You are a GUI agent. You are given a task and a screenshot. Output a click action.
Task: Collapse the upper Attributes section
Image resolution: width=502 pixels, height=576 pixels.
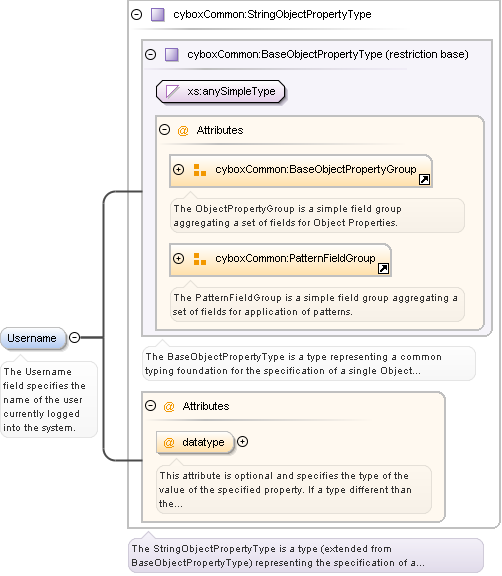click(165, 130)
